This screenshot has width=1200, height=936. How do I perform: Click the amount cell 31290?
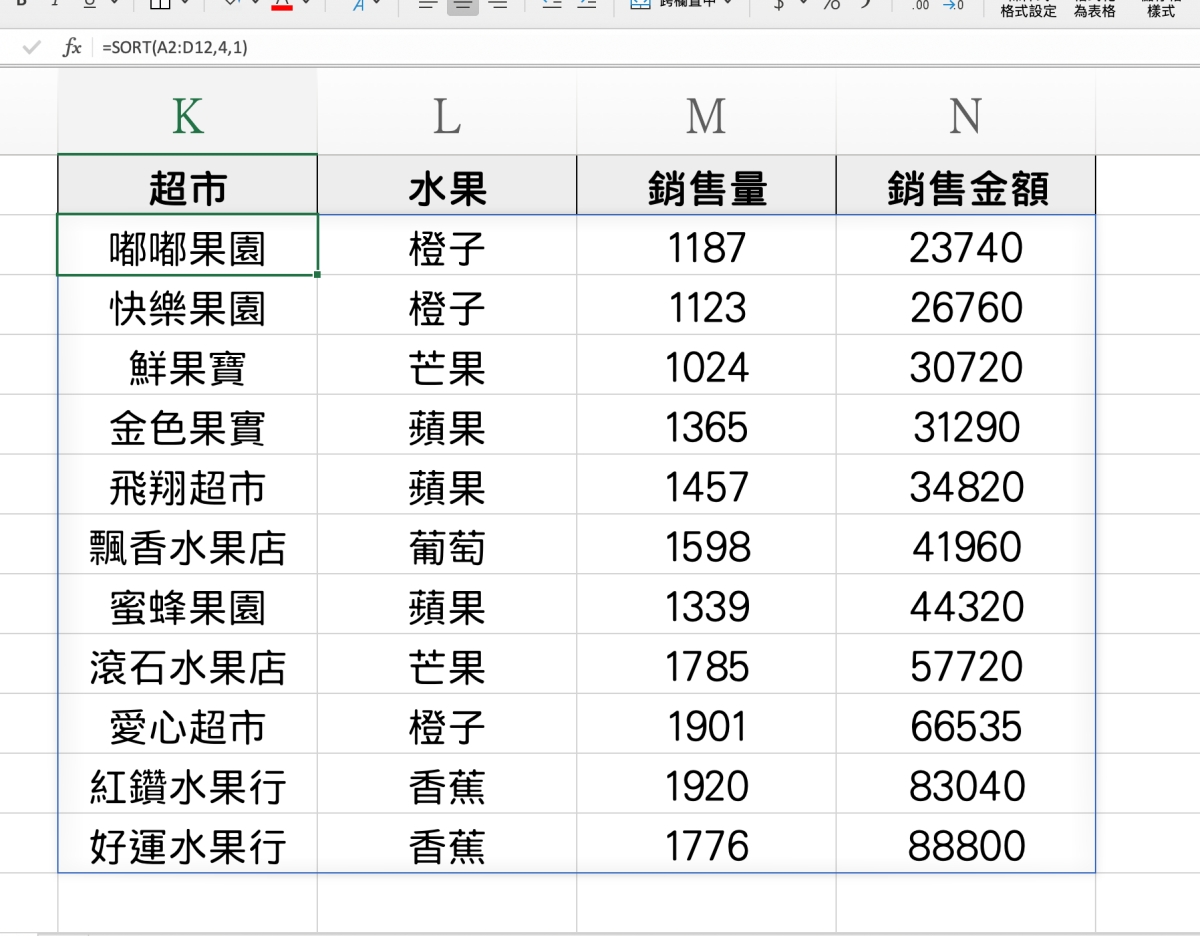(966, 425)
